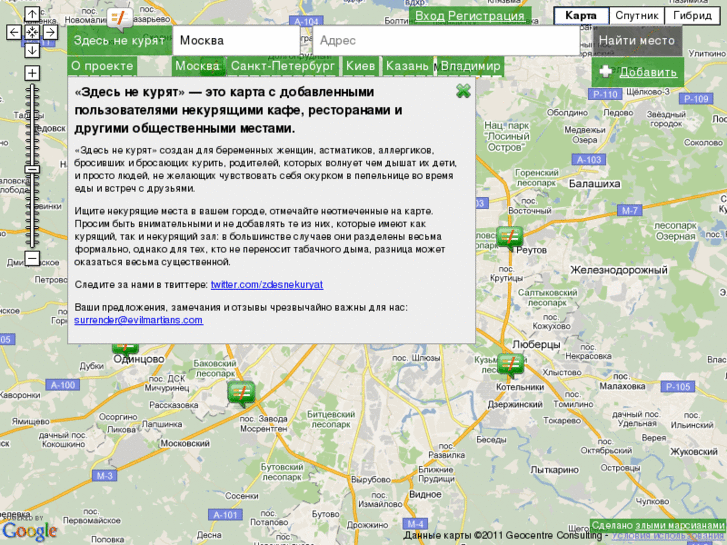Close the project info popup

463,91
